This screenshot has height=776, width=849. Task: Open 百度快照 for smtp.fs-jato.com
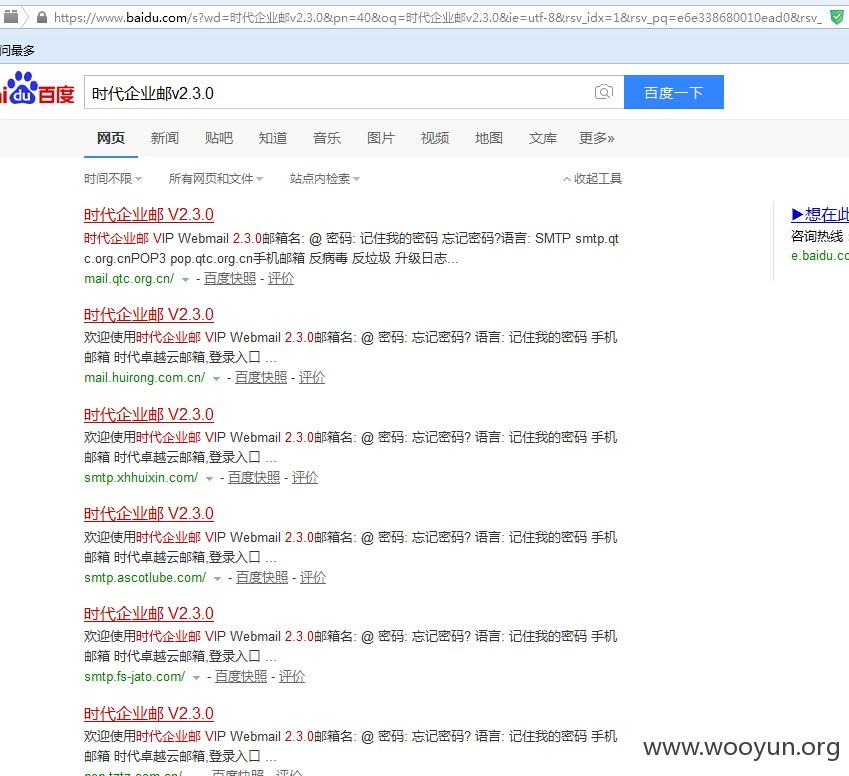[x=241, y=676]
